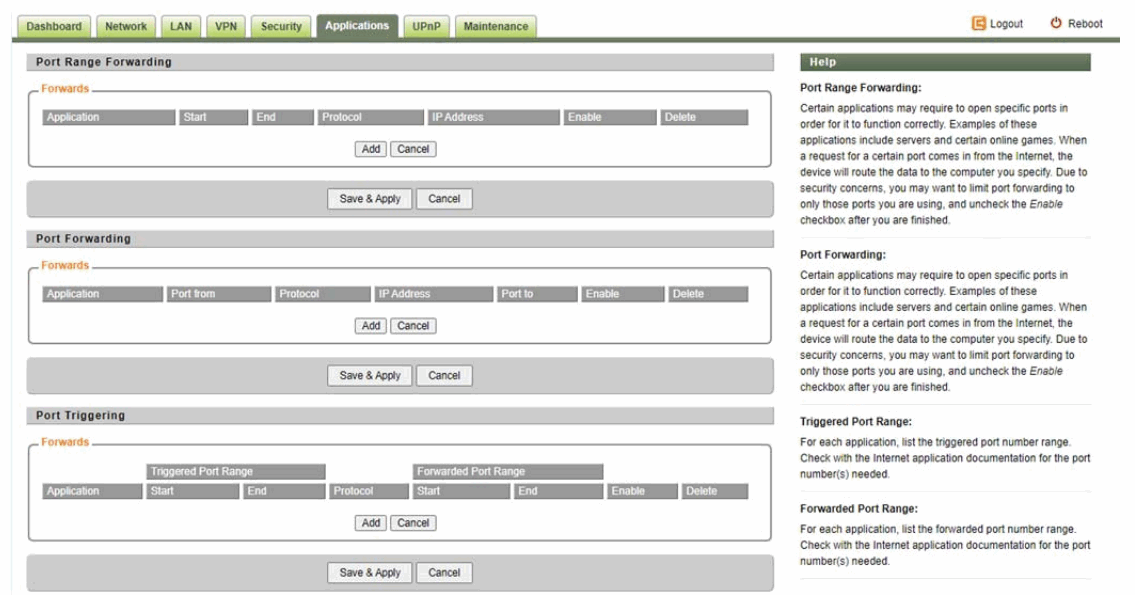Save & Apply Port Triggering settings
Viewport: 1135px width, 595px height.
[370, 573]
